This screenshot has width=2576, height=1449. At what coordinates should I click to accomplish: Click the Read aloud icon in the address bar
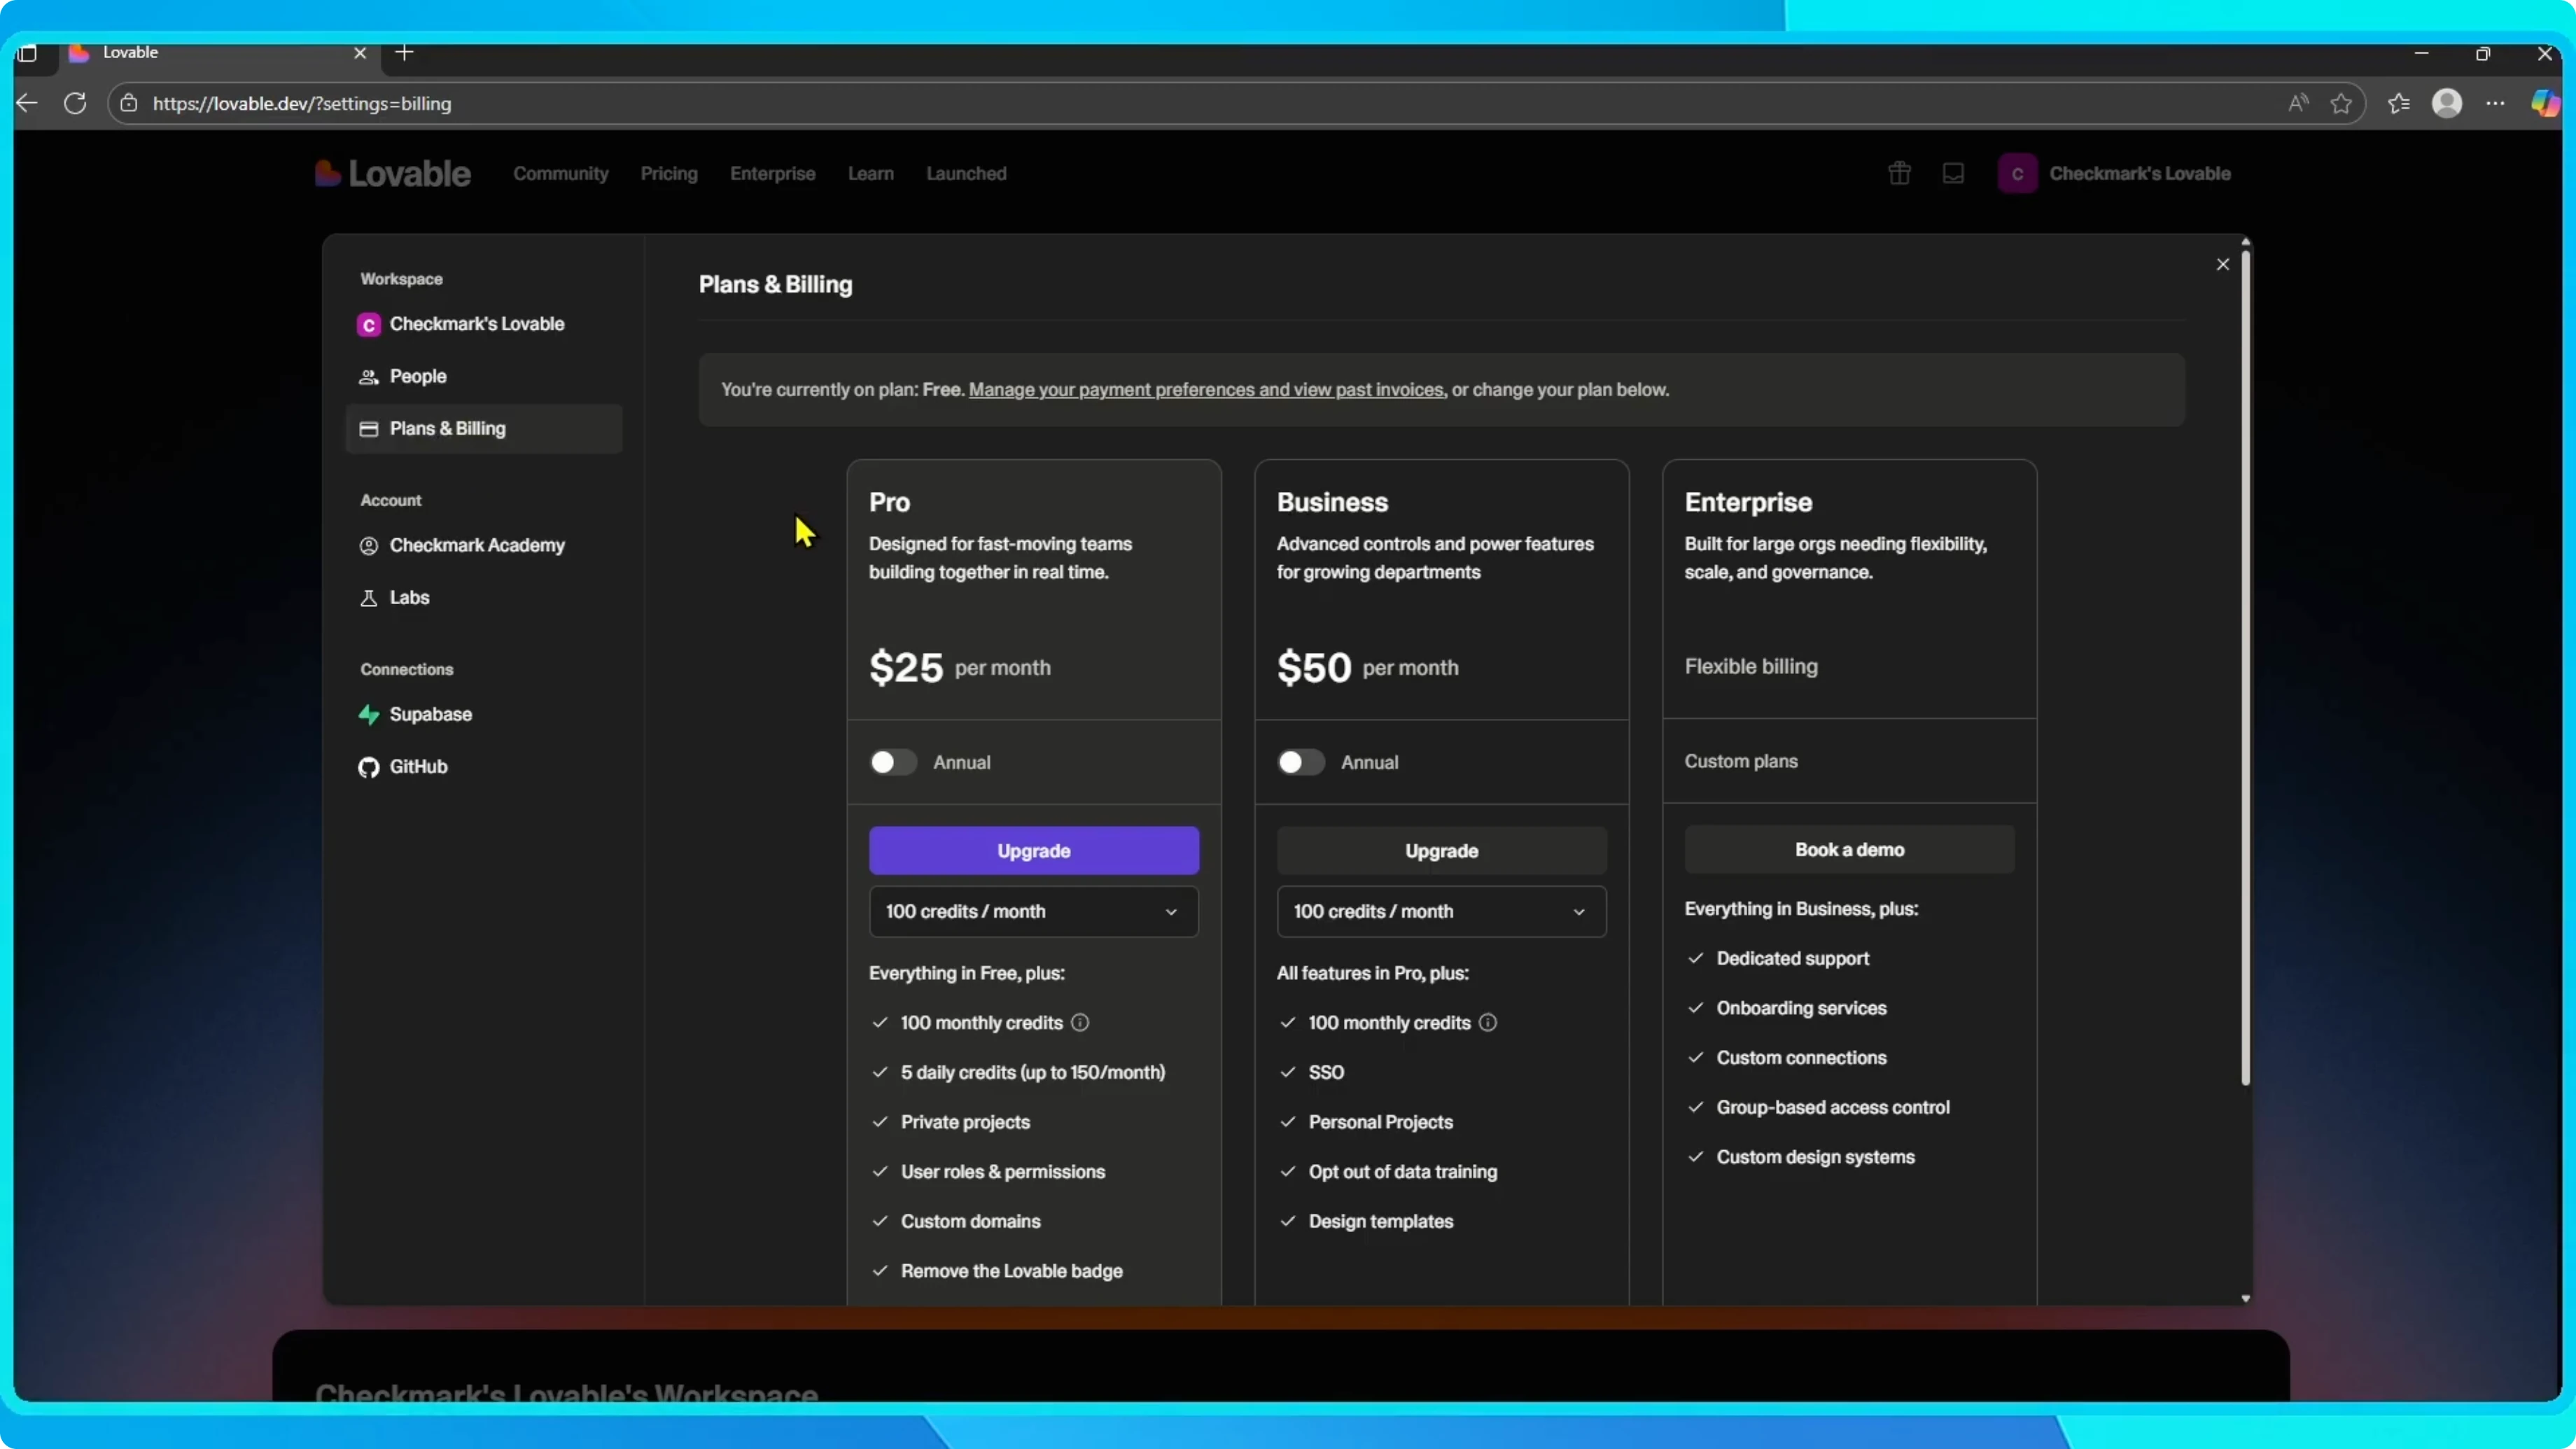2298,103
